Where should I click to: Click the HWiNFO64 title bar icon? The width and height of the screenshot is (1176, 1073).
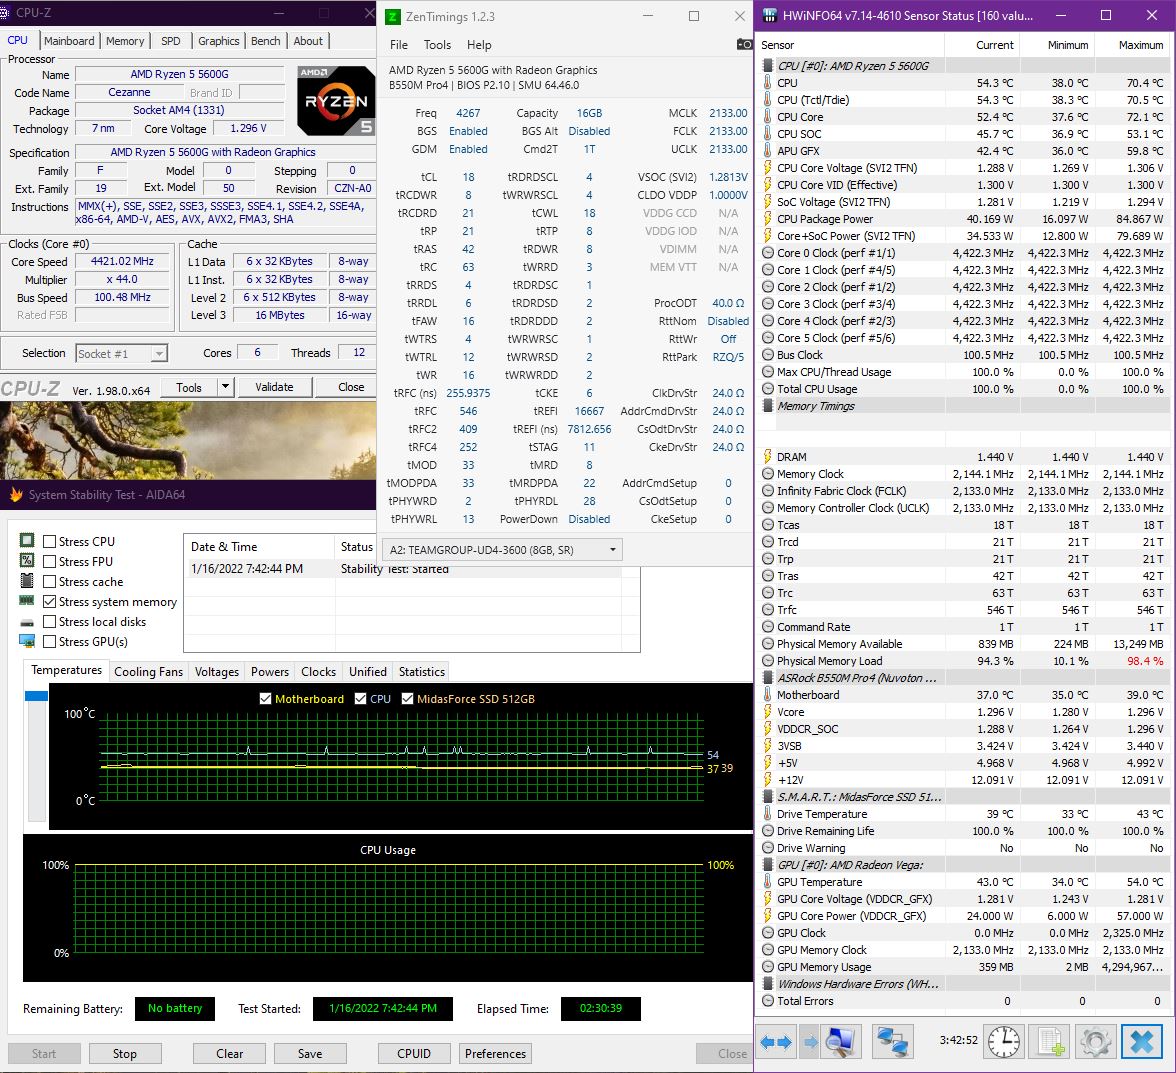click(769, 15)
